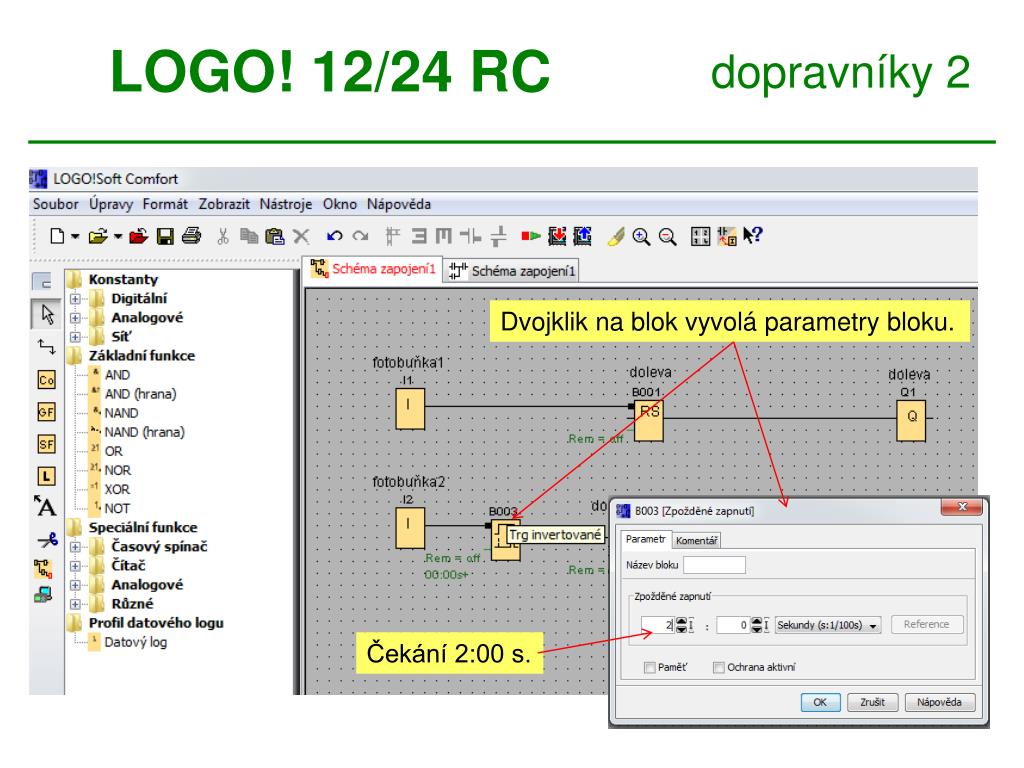Select the Co constants tool

click(46, 379)
